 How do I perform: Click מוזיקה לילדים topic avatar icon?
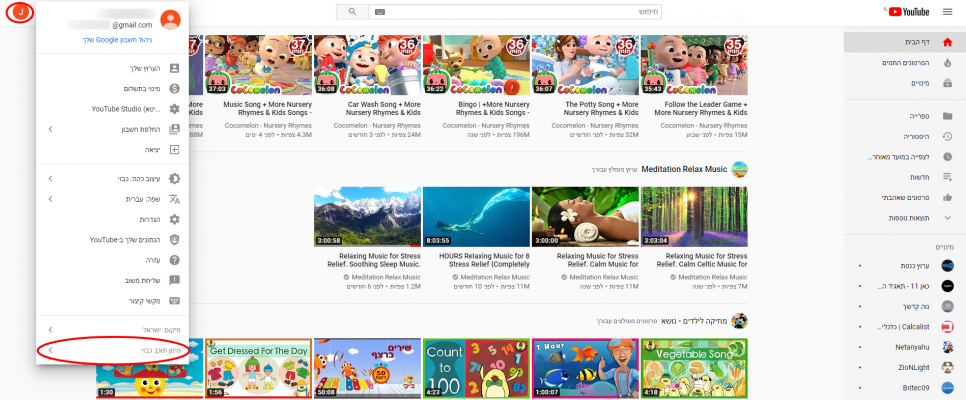pyautogui.click(x=739, y=320)
